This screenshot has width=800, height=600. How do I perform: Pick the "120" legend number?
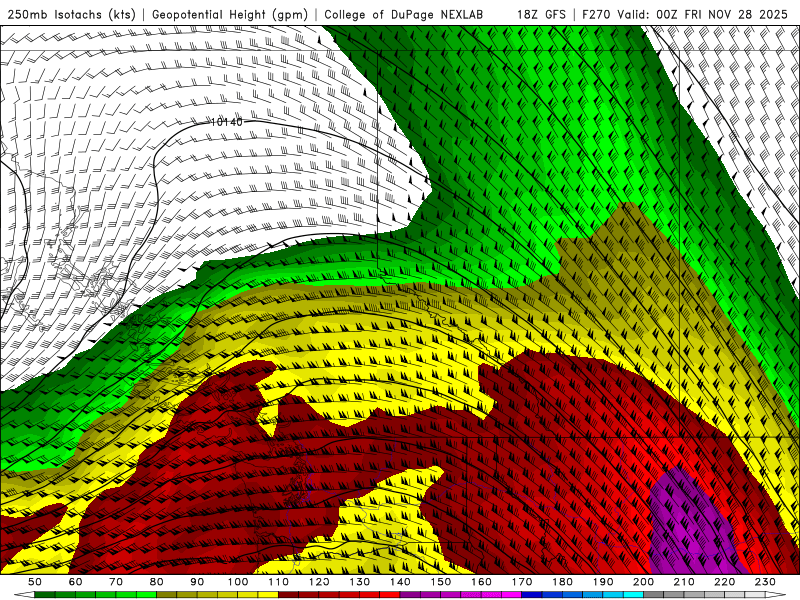(319, 582)
